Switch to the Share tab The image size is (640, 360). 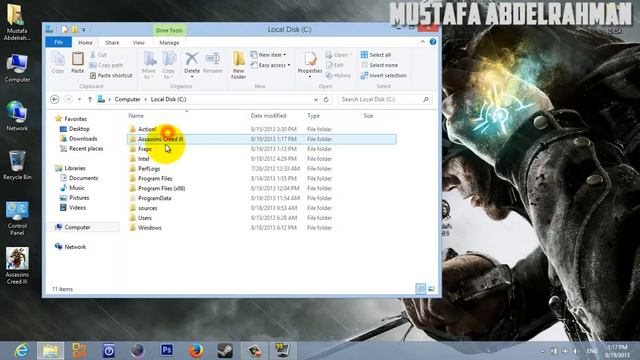click(112, 42)
